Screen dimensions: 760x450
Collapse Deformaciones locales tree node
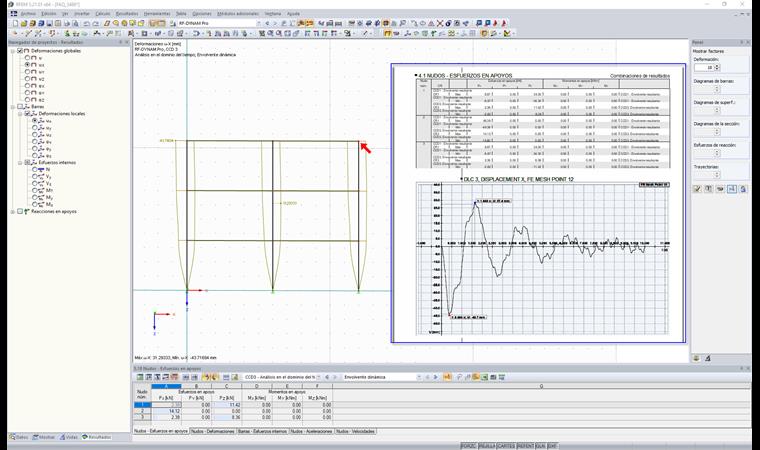20,113
